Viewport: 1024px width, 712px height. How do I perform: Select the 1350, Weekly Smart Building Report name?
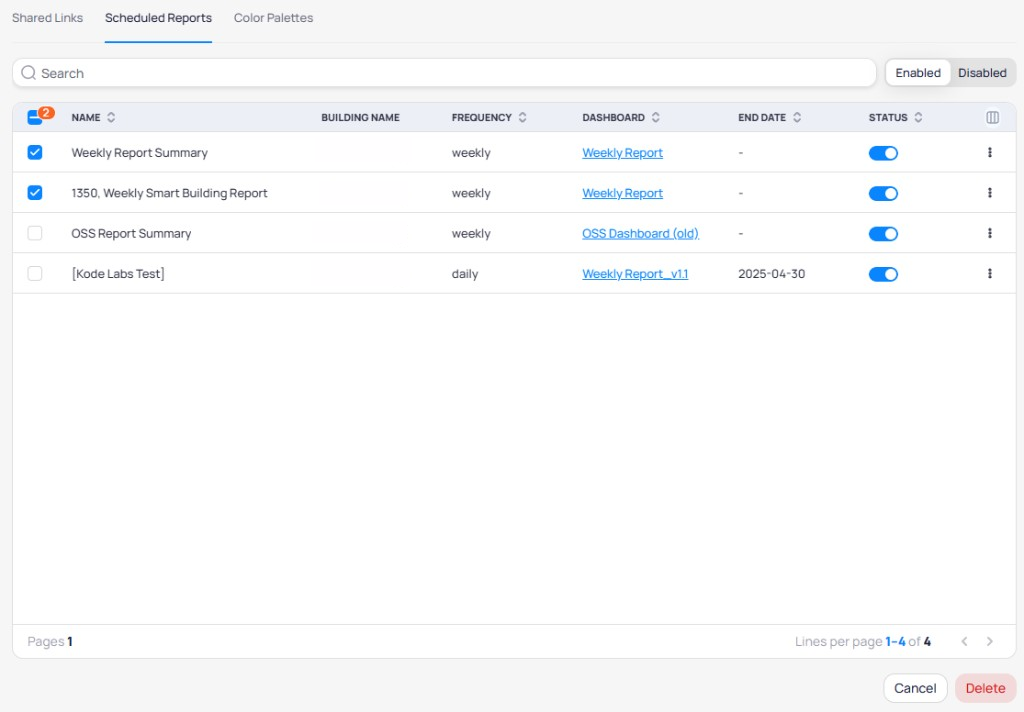tap(169, 193)
